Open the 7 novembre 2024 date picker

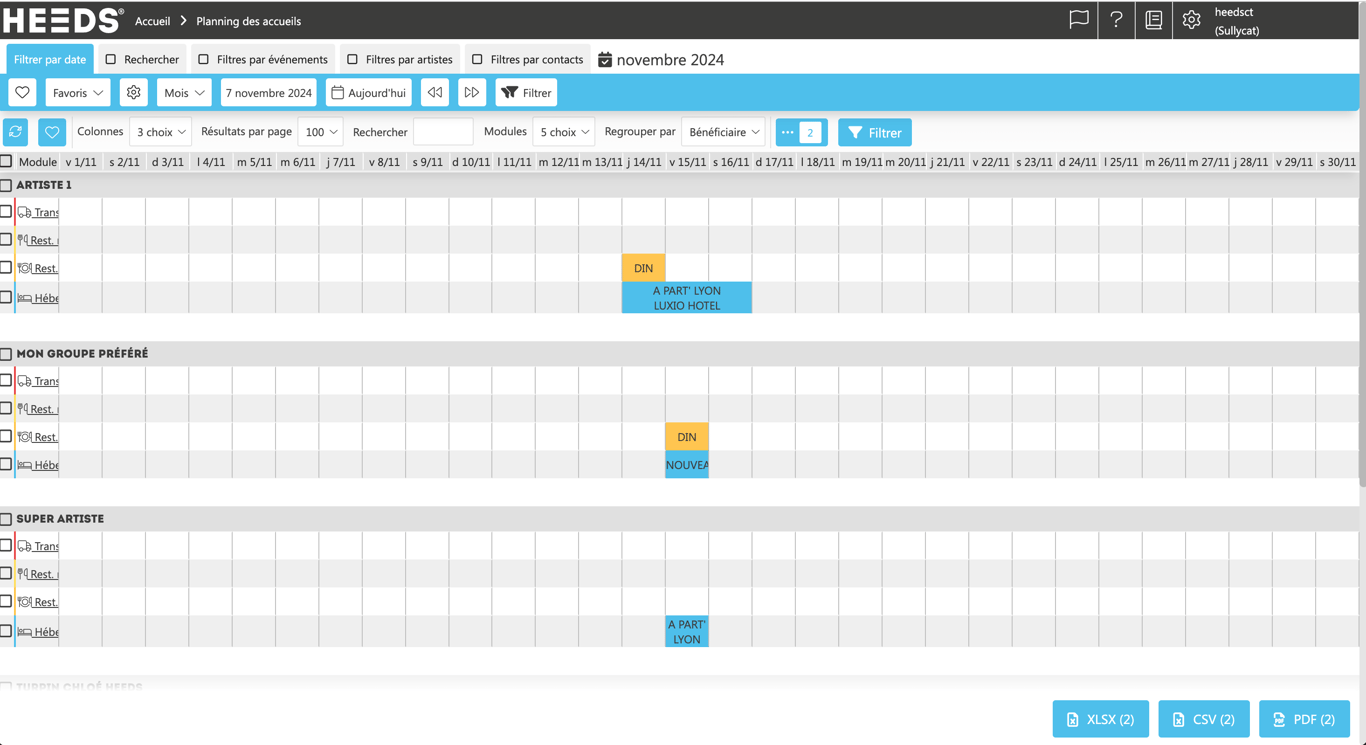click(x=269, y=93)
